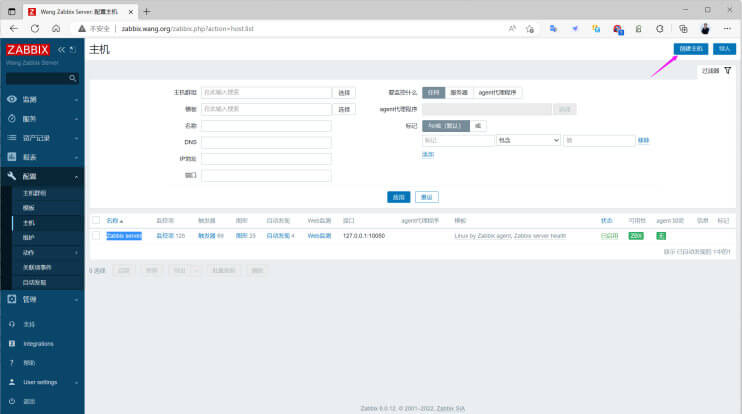Open the highlighted Zabbix server host link
This screenshot has width=742, height=414.
[124, 236]
